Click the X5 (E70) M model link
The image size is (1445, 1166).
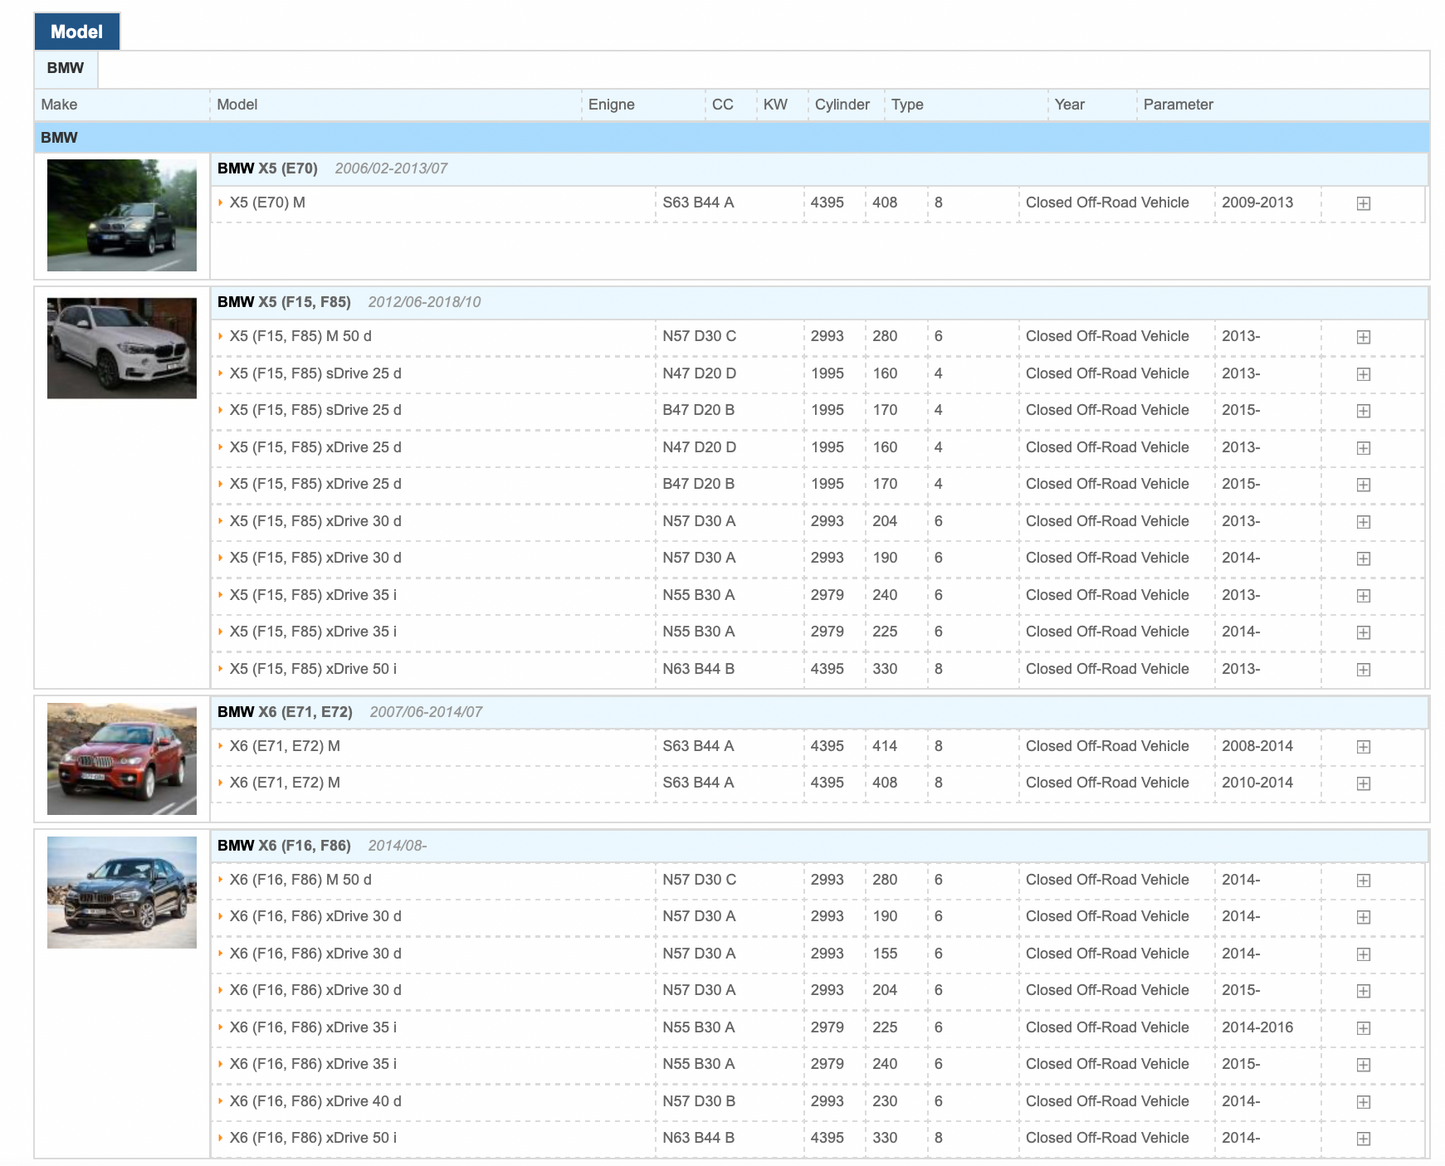[x=267, y=202]
